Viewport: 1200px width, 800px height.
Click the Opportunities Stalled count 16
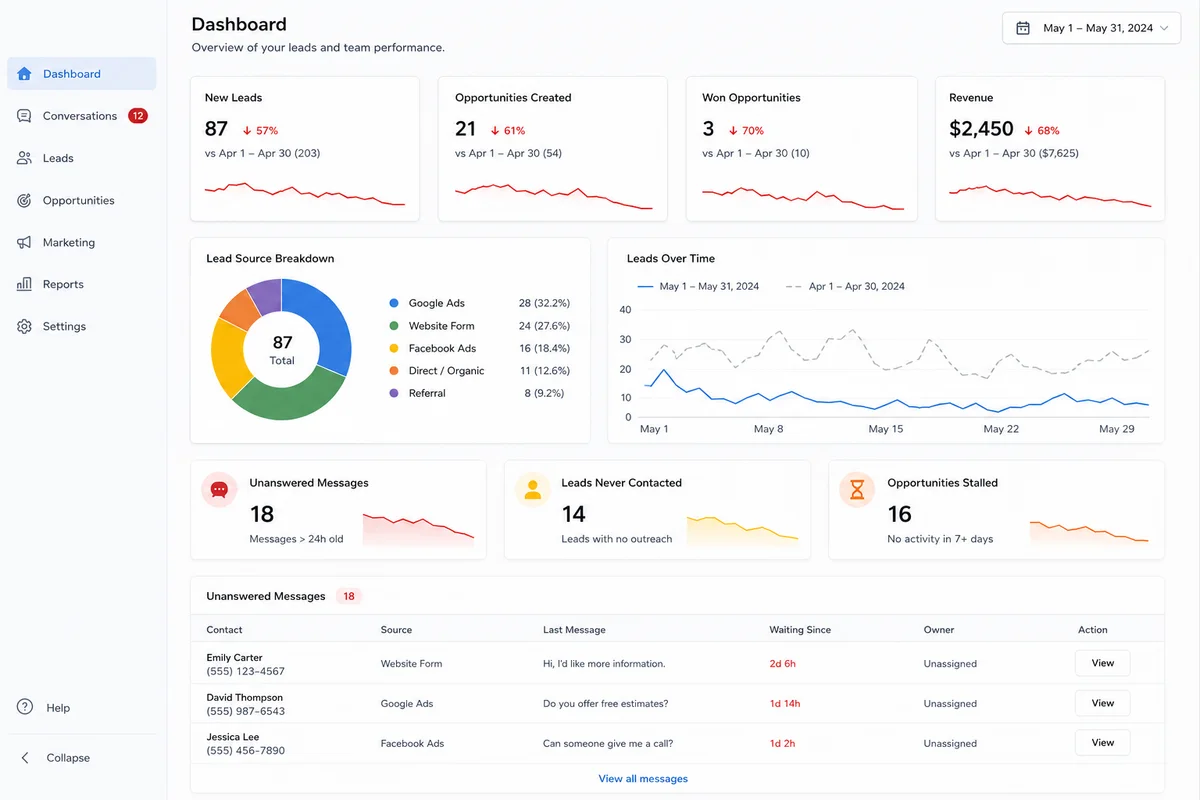click(899, 514)
